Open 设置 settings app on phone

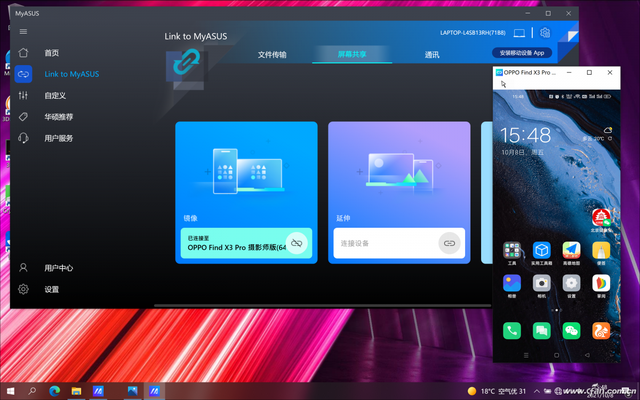point(571,283)
